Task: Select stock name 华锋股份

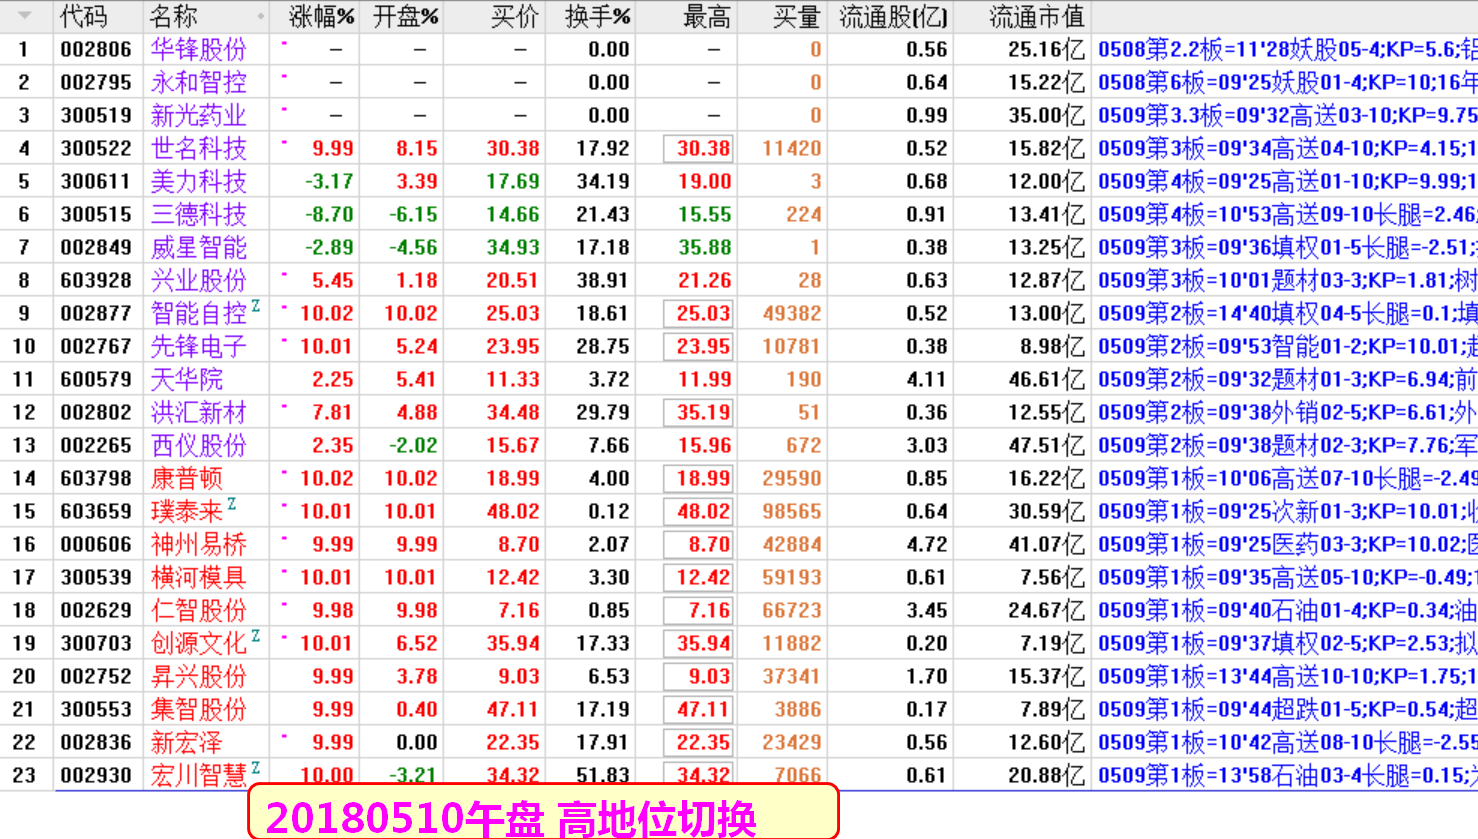Action: [198, 49]
